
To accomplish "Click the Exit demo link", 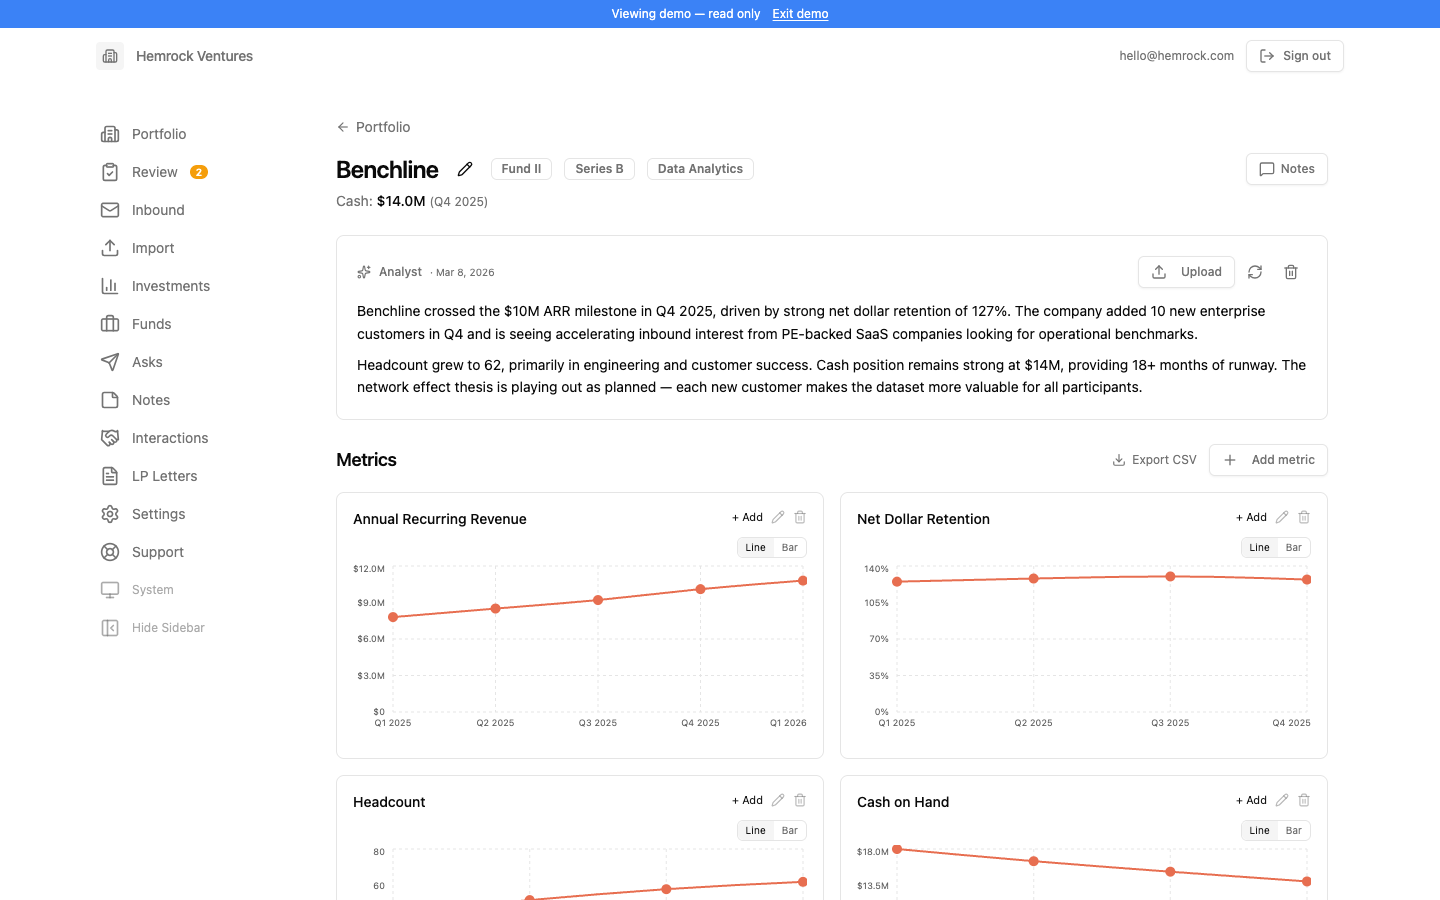I will [x=800, y=14].
